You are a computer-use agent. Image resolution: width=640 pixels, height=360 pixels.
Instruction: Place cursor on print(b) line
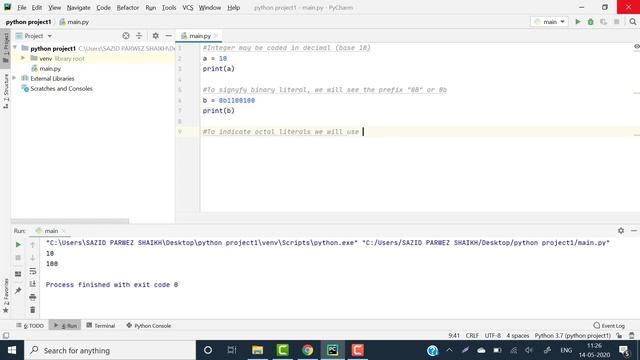coord(218,111)
